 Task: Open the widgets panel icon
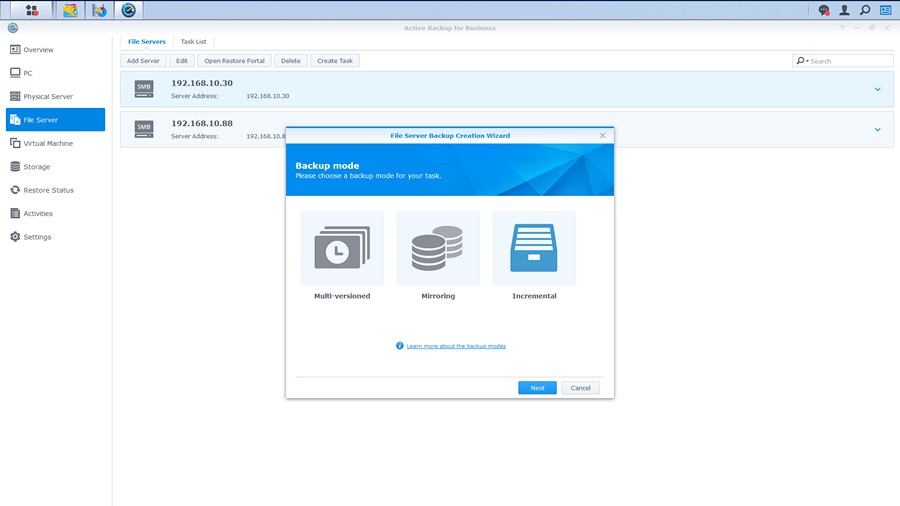click(x=885, y=10)
